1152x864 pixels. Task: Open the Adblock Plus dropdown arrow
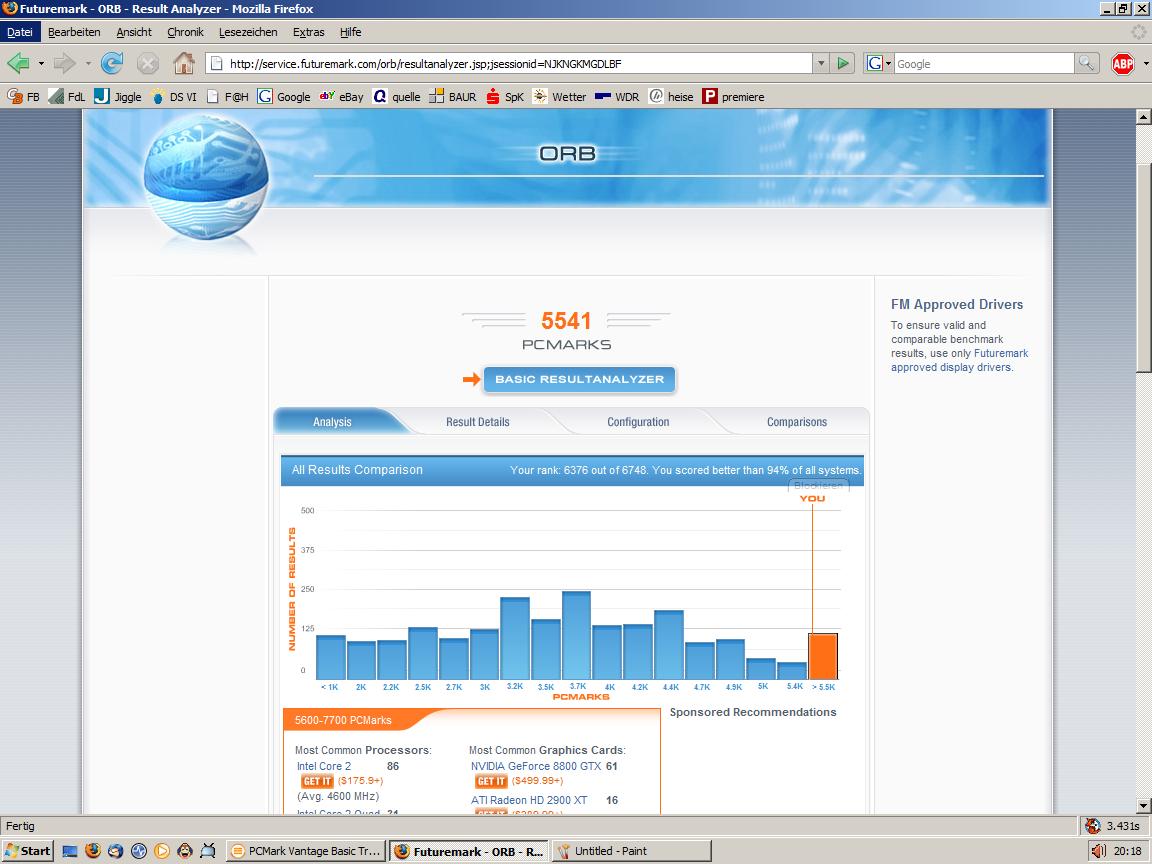tap(1145, 64)
